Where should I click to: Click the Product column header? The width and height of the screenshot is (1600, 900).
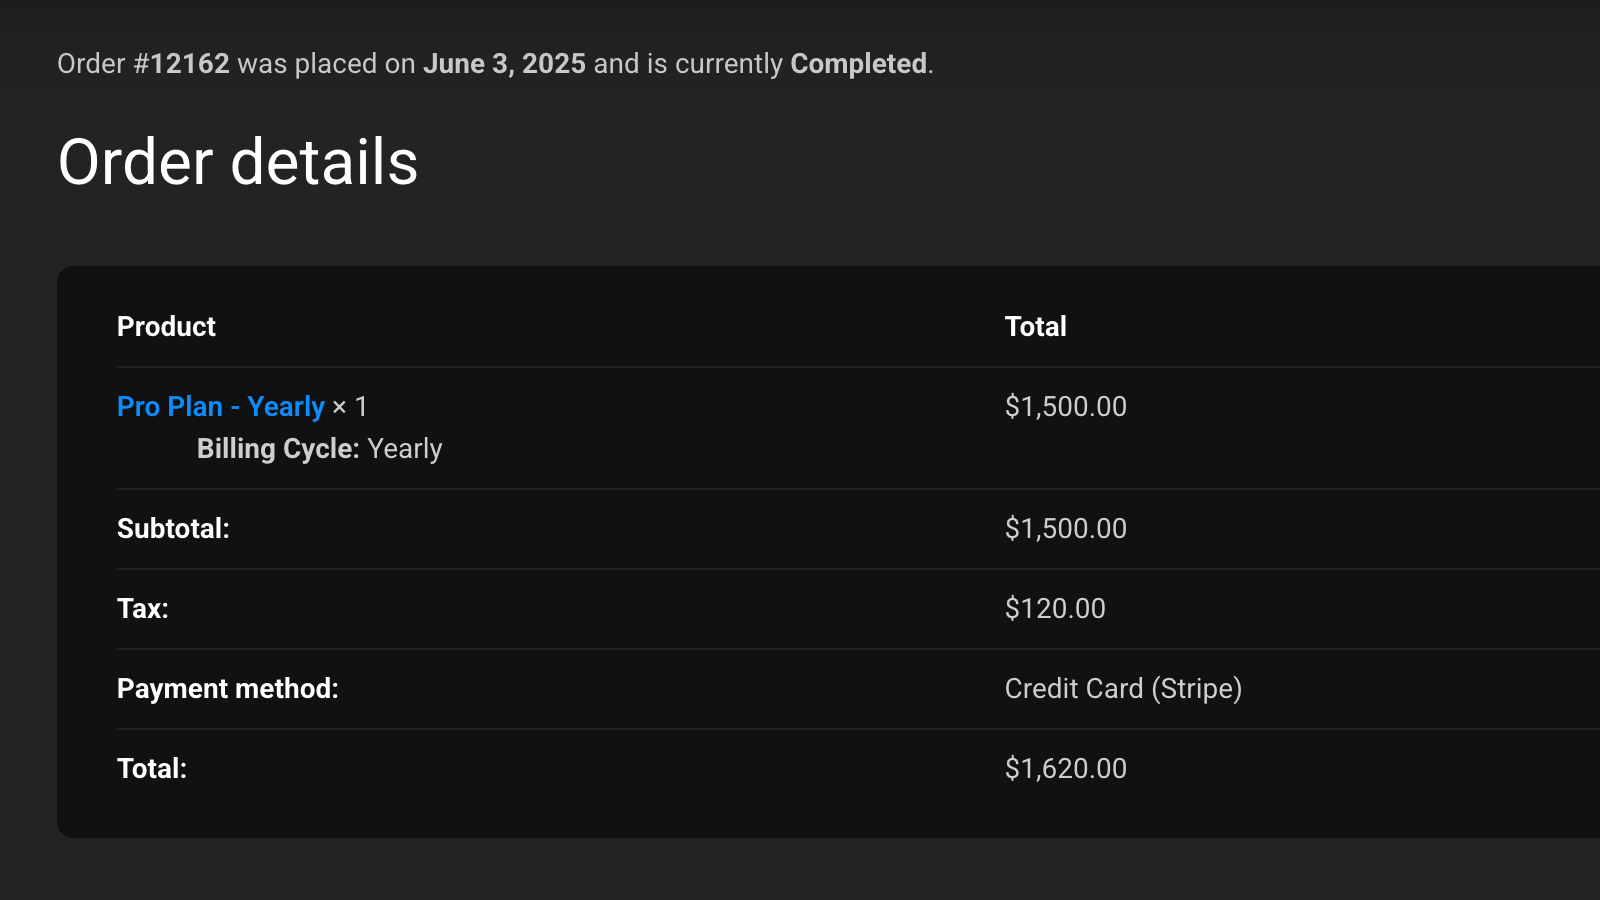point(166,327)
